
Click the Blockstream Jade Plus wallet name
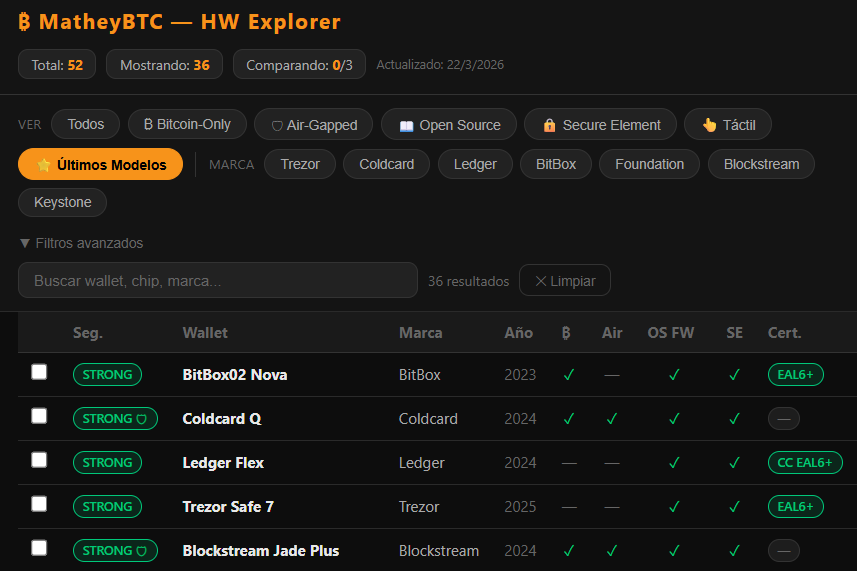click(261, 551)
